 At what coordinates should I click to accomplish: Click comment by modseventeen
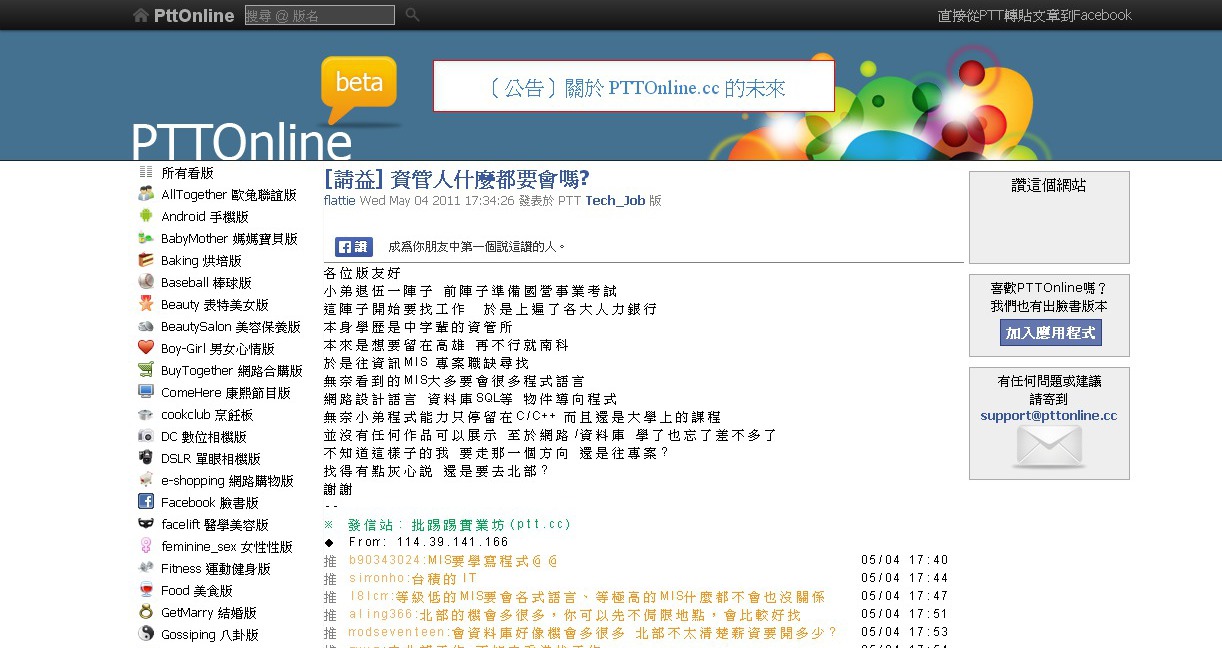[592, 632]
